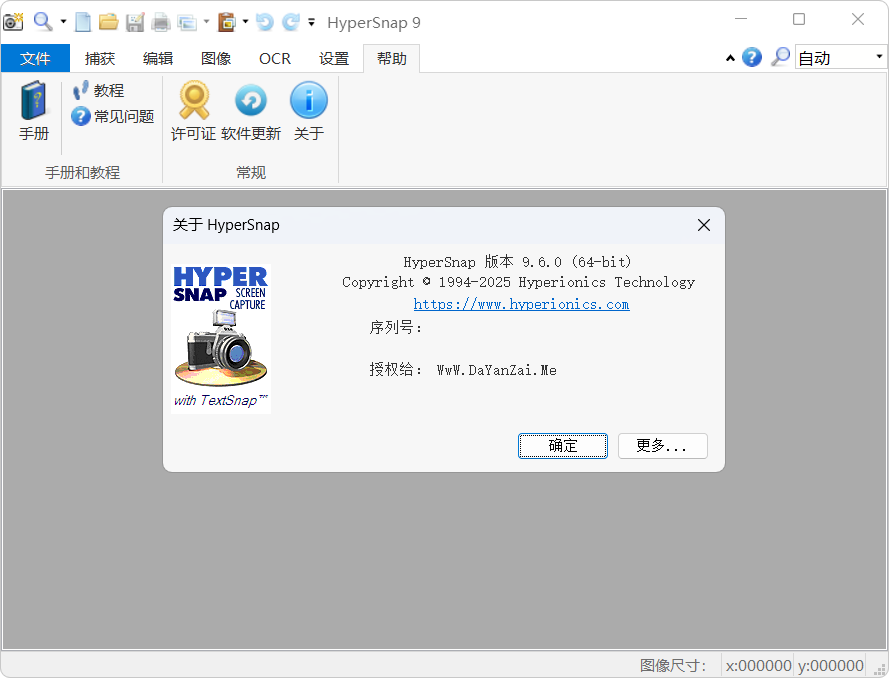
Task: Click the Copyright 1994-2025 Hyperionics line
Action: pos(518,282)
